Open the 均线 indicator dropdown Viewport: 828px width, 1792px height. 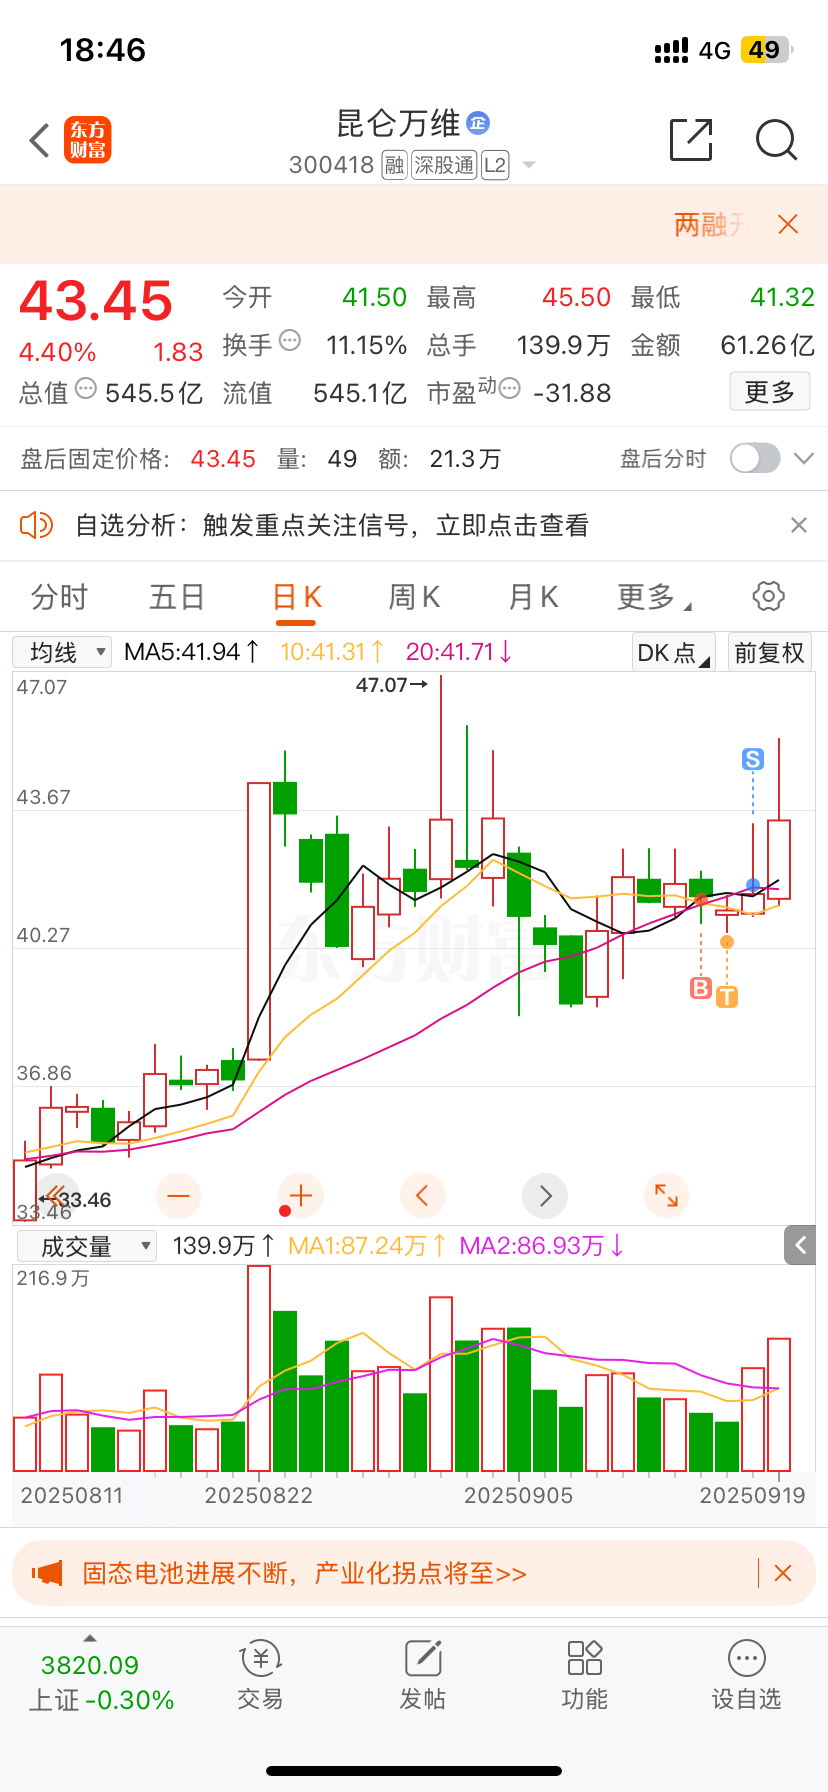tap(62, 653)
